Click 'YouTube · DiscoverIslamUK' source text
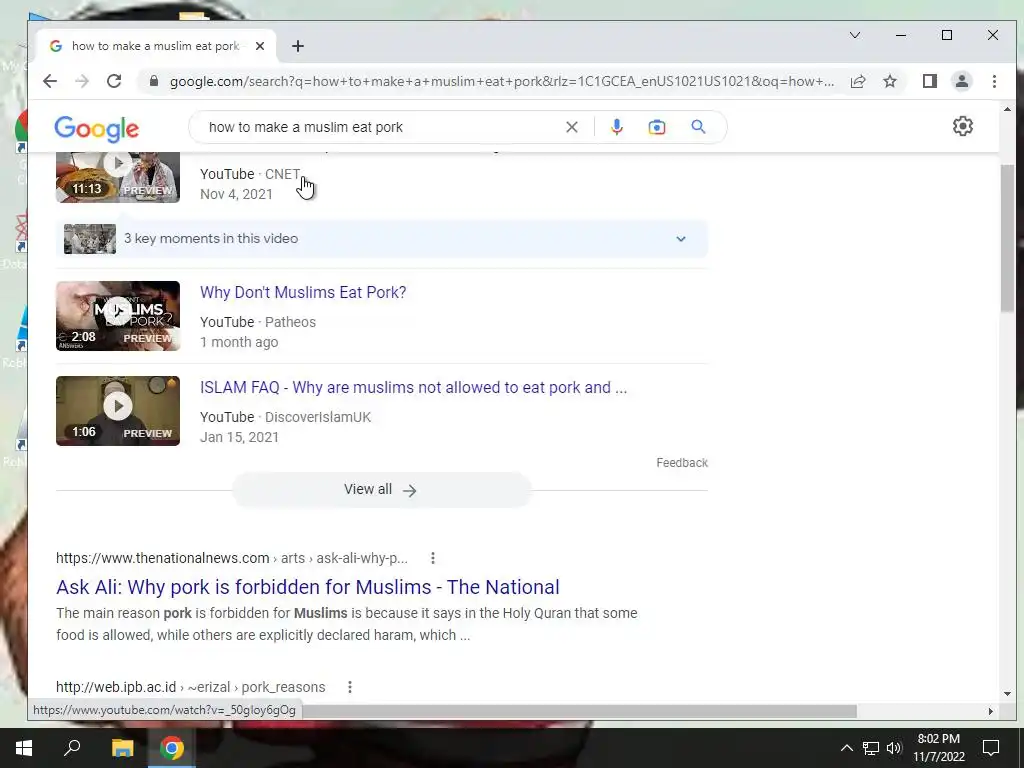This screenshot has width=1024, height=768. [x=285, y=417]
